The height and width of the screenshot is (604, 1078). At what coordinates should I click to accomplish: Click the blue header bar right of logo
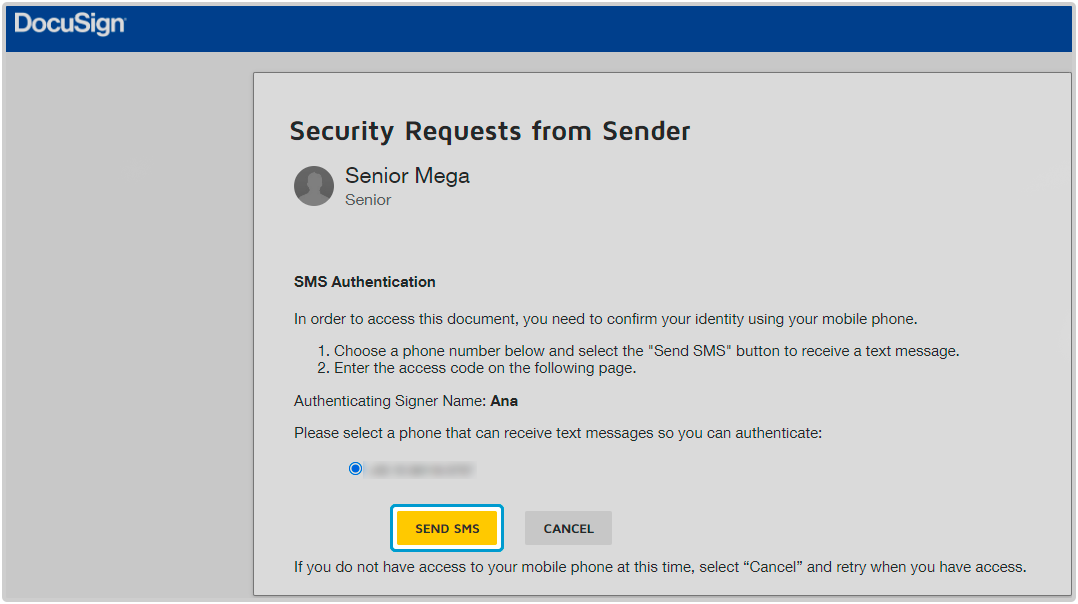click(x=600, y=28)
